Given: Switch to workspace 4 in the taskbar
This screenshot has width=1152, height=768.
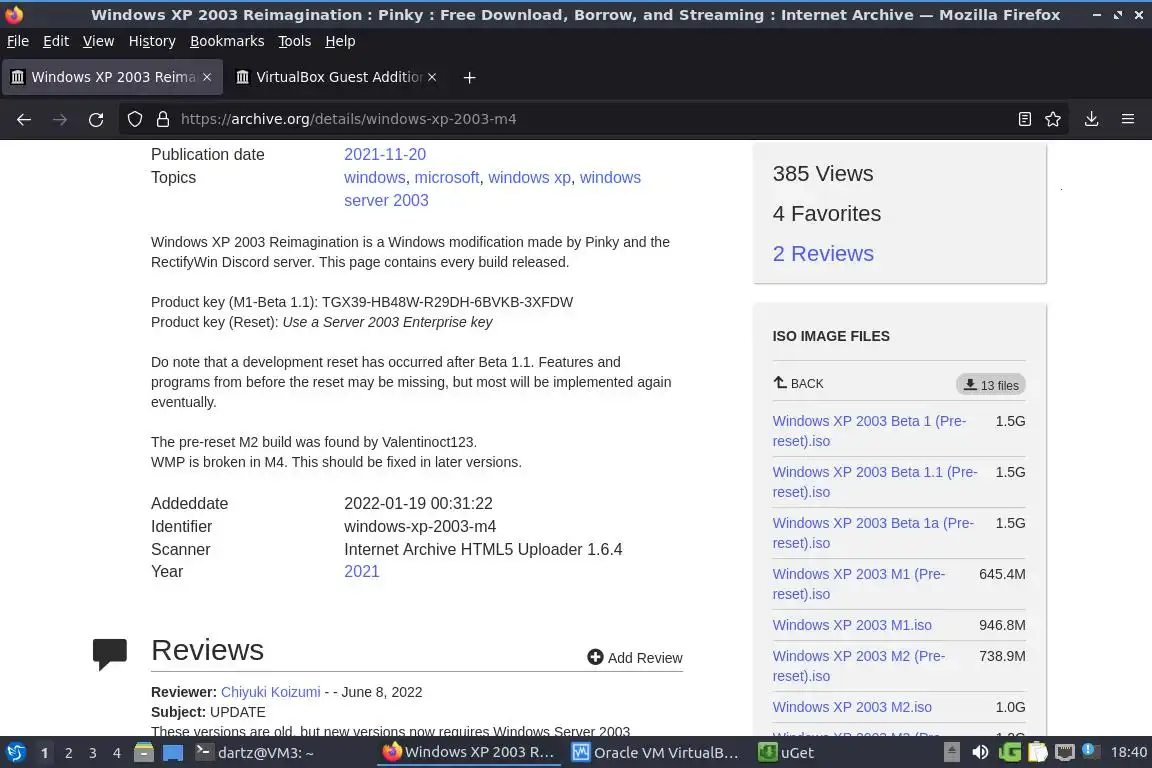Looking at the screenshot, I should (117, 753).
